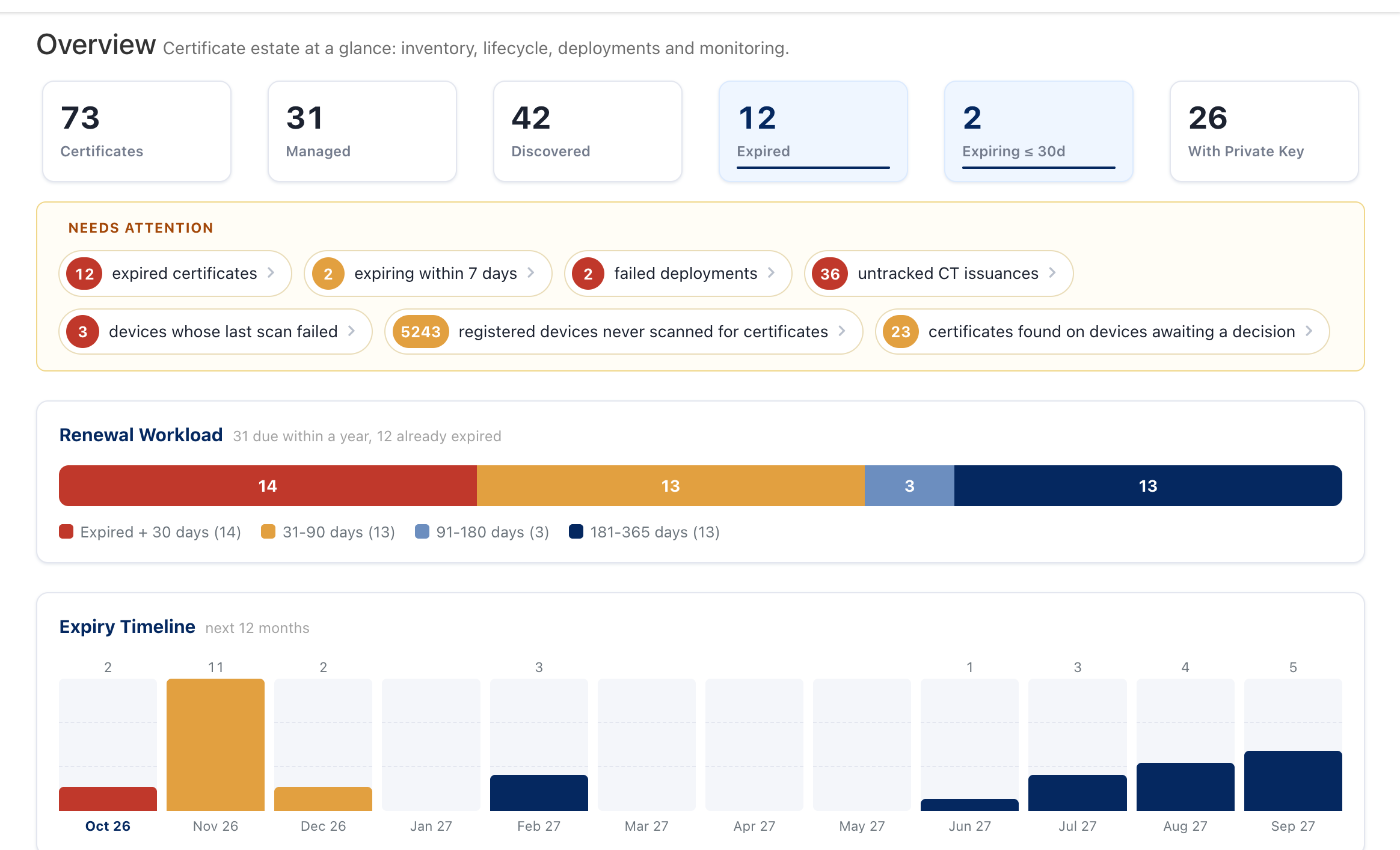This screenshot has height=850, width=1400.
Task: Click the May 27 month label
Action: click(x=862, y=826)
